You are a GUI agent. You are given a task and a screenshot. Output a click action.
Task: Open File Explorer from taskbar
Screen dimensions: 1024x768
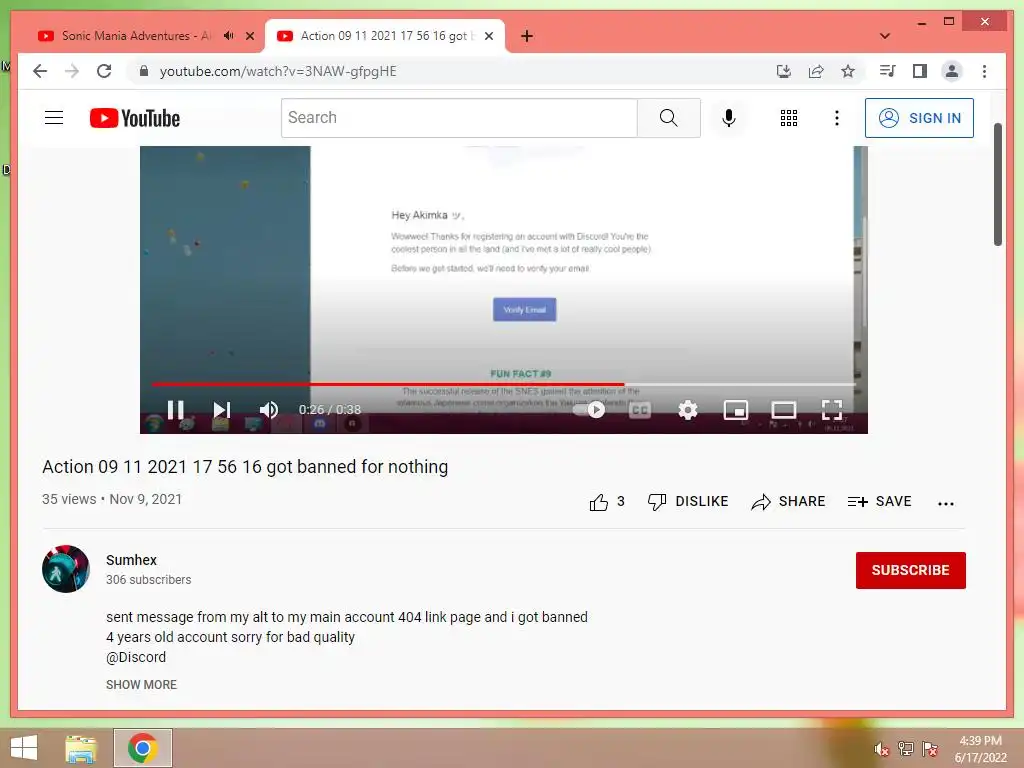click(81, 748)
